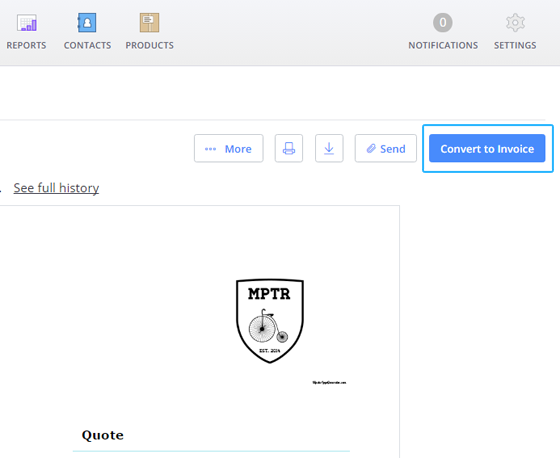Open the See full history link
The image size is (560, 458).
point(56,188)
